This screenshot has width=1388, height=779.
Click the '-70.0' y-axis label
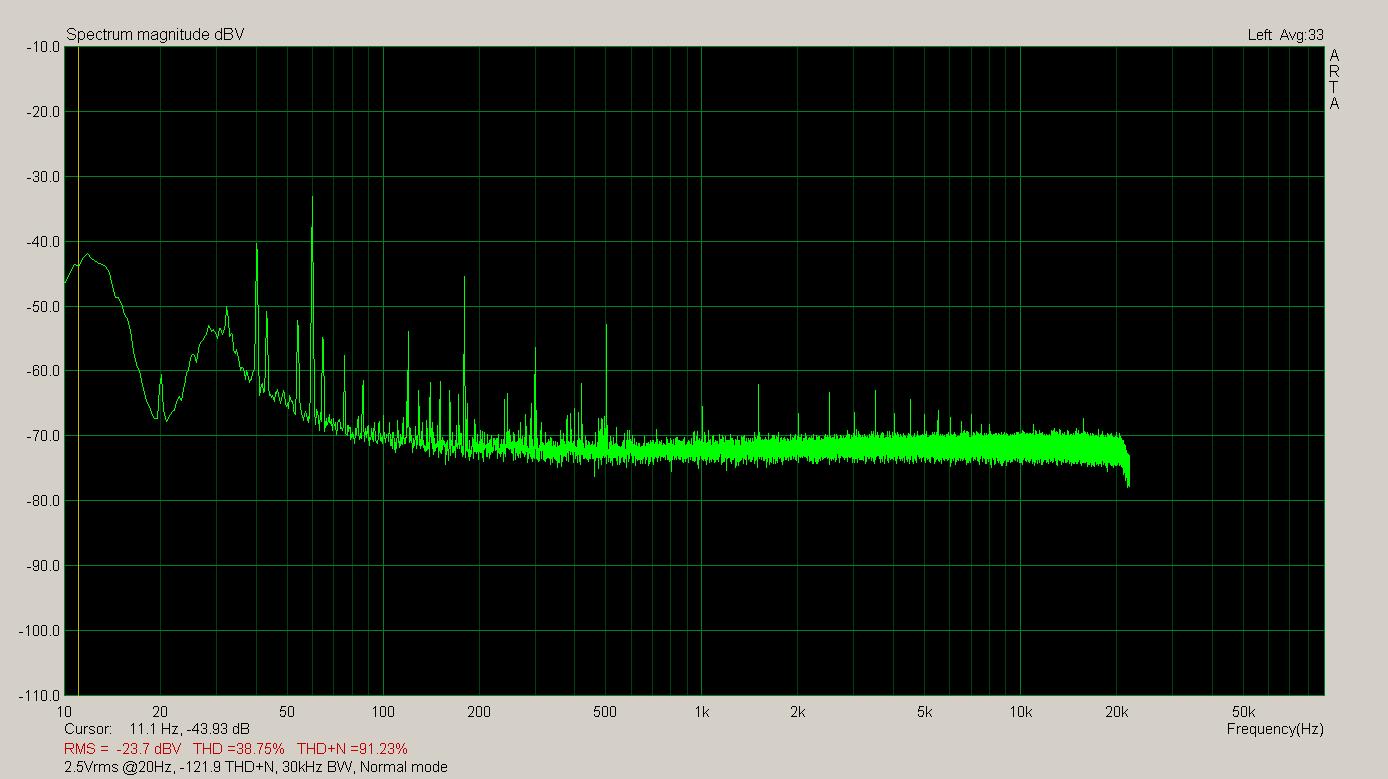coord(42,435)
